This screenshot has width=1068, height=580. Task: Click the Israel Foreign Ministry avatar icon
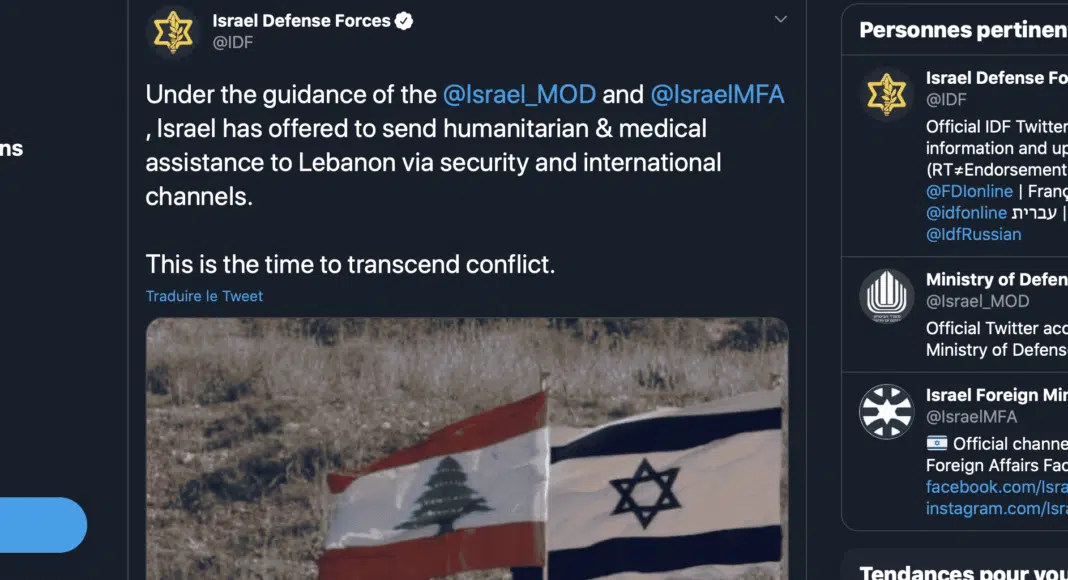point(887,412)
